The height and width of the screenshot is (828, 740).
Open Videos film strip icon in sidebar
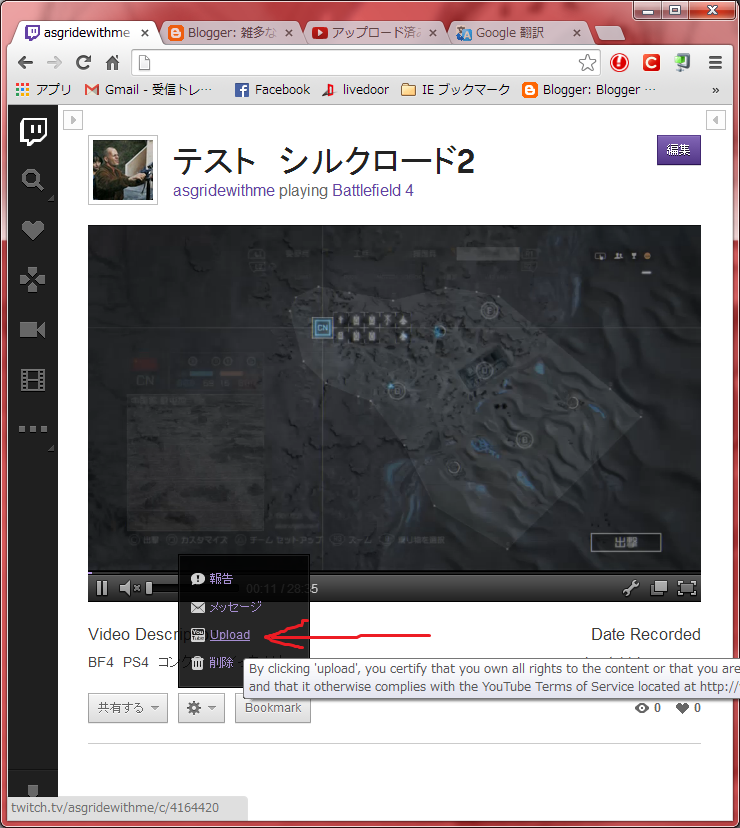coord(33,380)
